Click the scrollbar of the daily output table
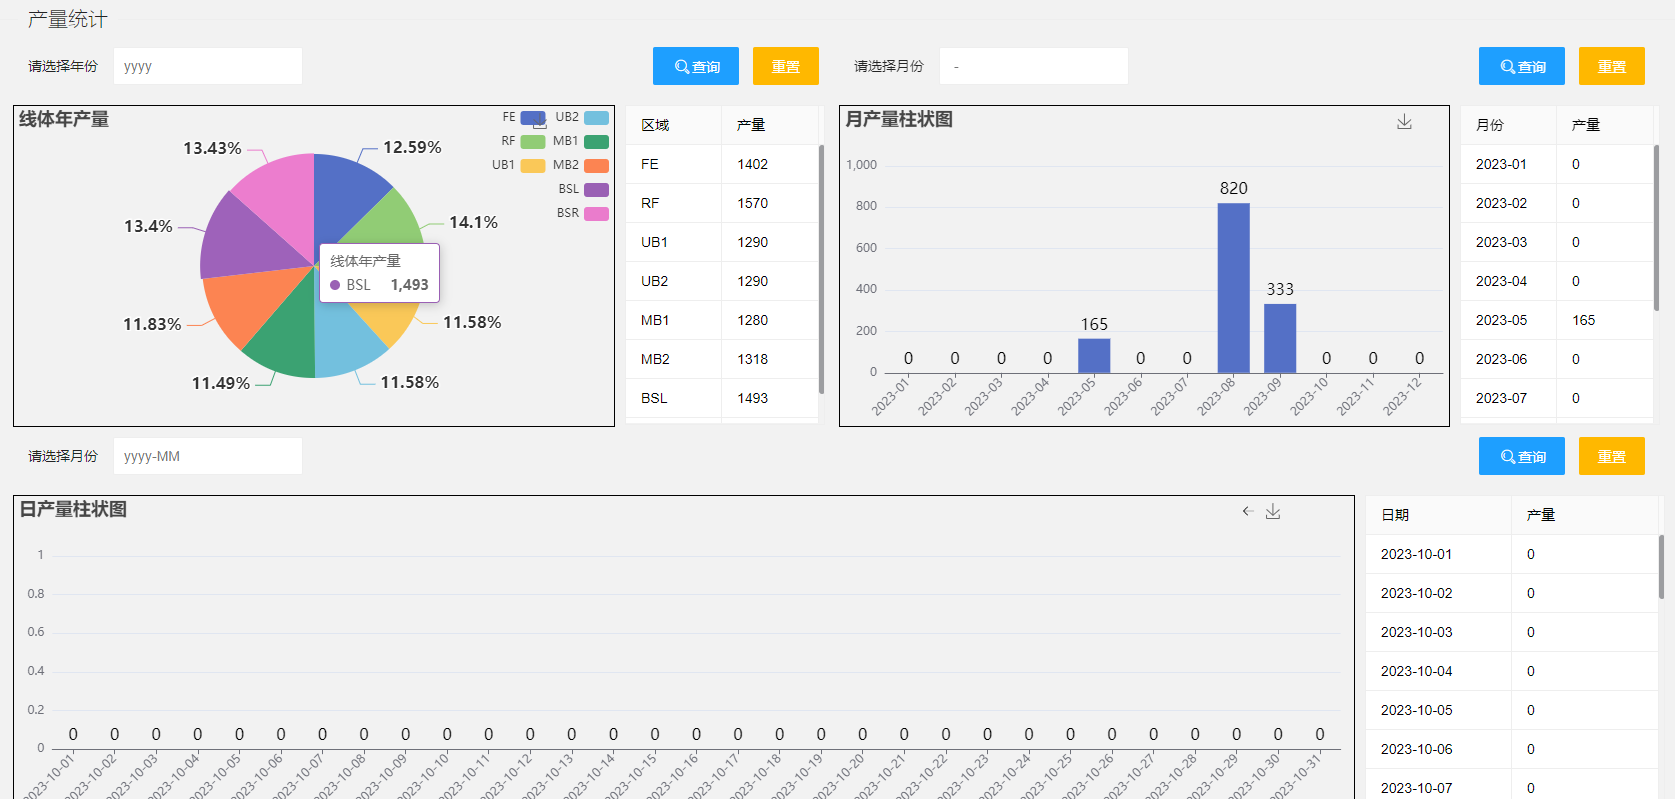This screenshot has height=799, width=1675. (x=1661, y=567)
